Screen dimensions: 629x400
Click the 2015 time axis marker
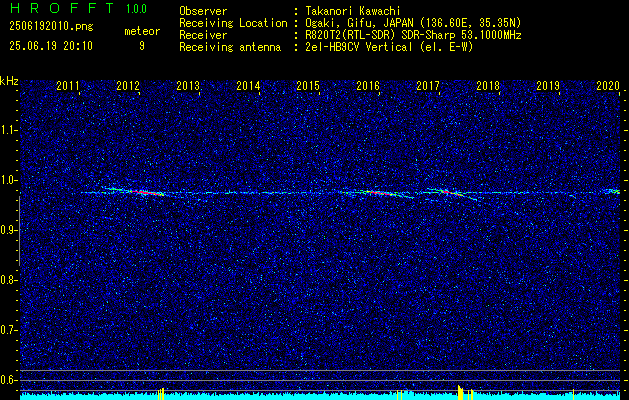[x=308, y=85]
